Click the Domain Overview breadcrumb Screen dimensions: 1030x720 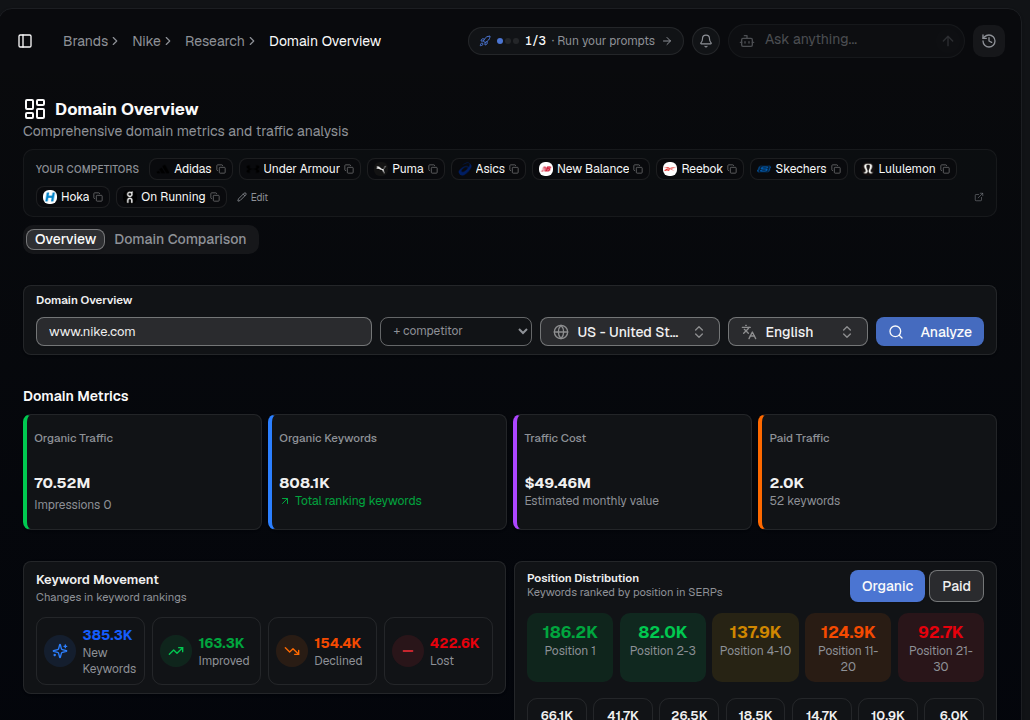click(x=325, y=41)
